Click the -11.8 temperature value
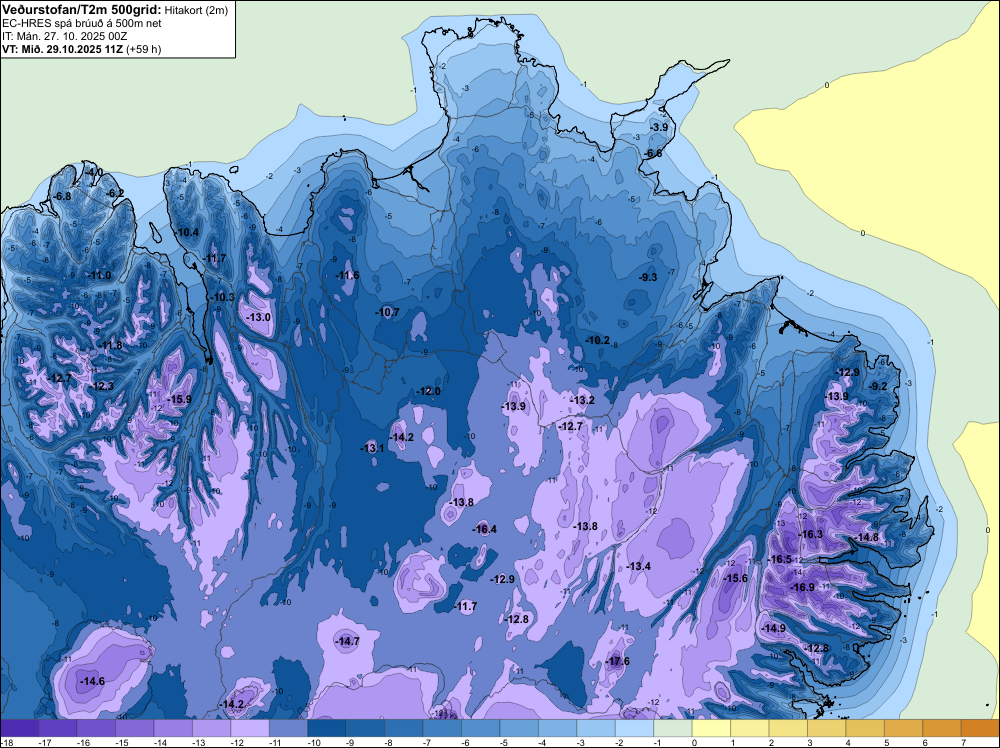 click(x=110, y=346)
